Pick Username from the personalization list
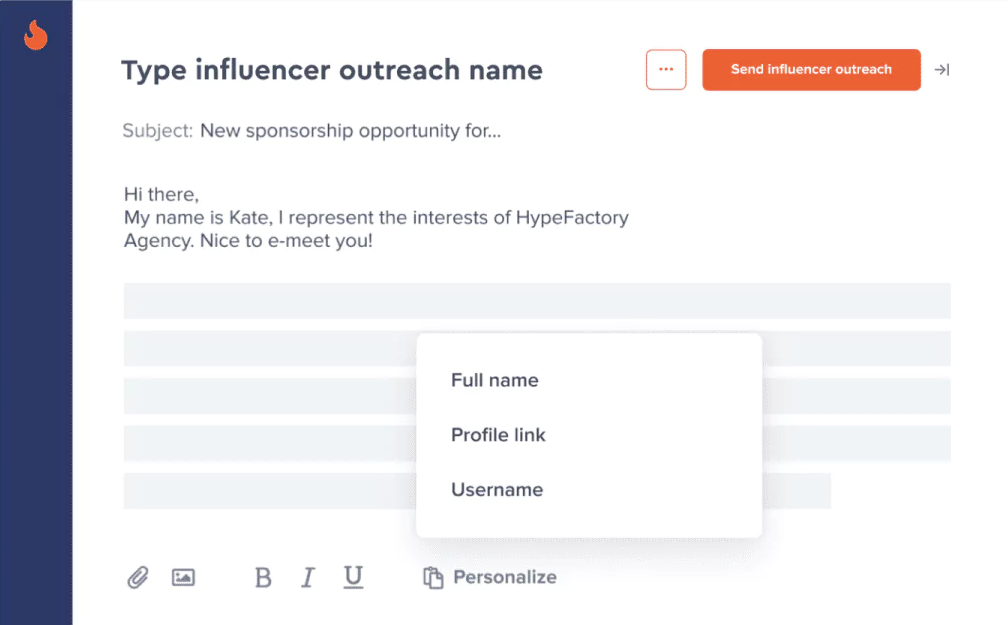 497,490
